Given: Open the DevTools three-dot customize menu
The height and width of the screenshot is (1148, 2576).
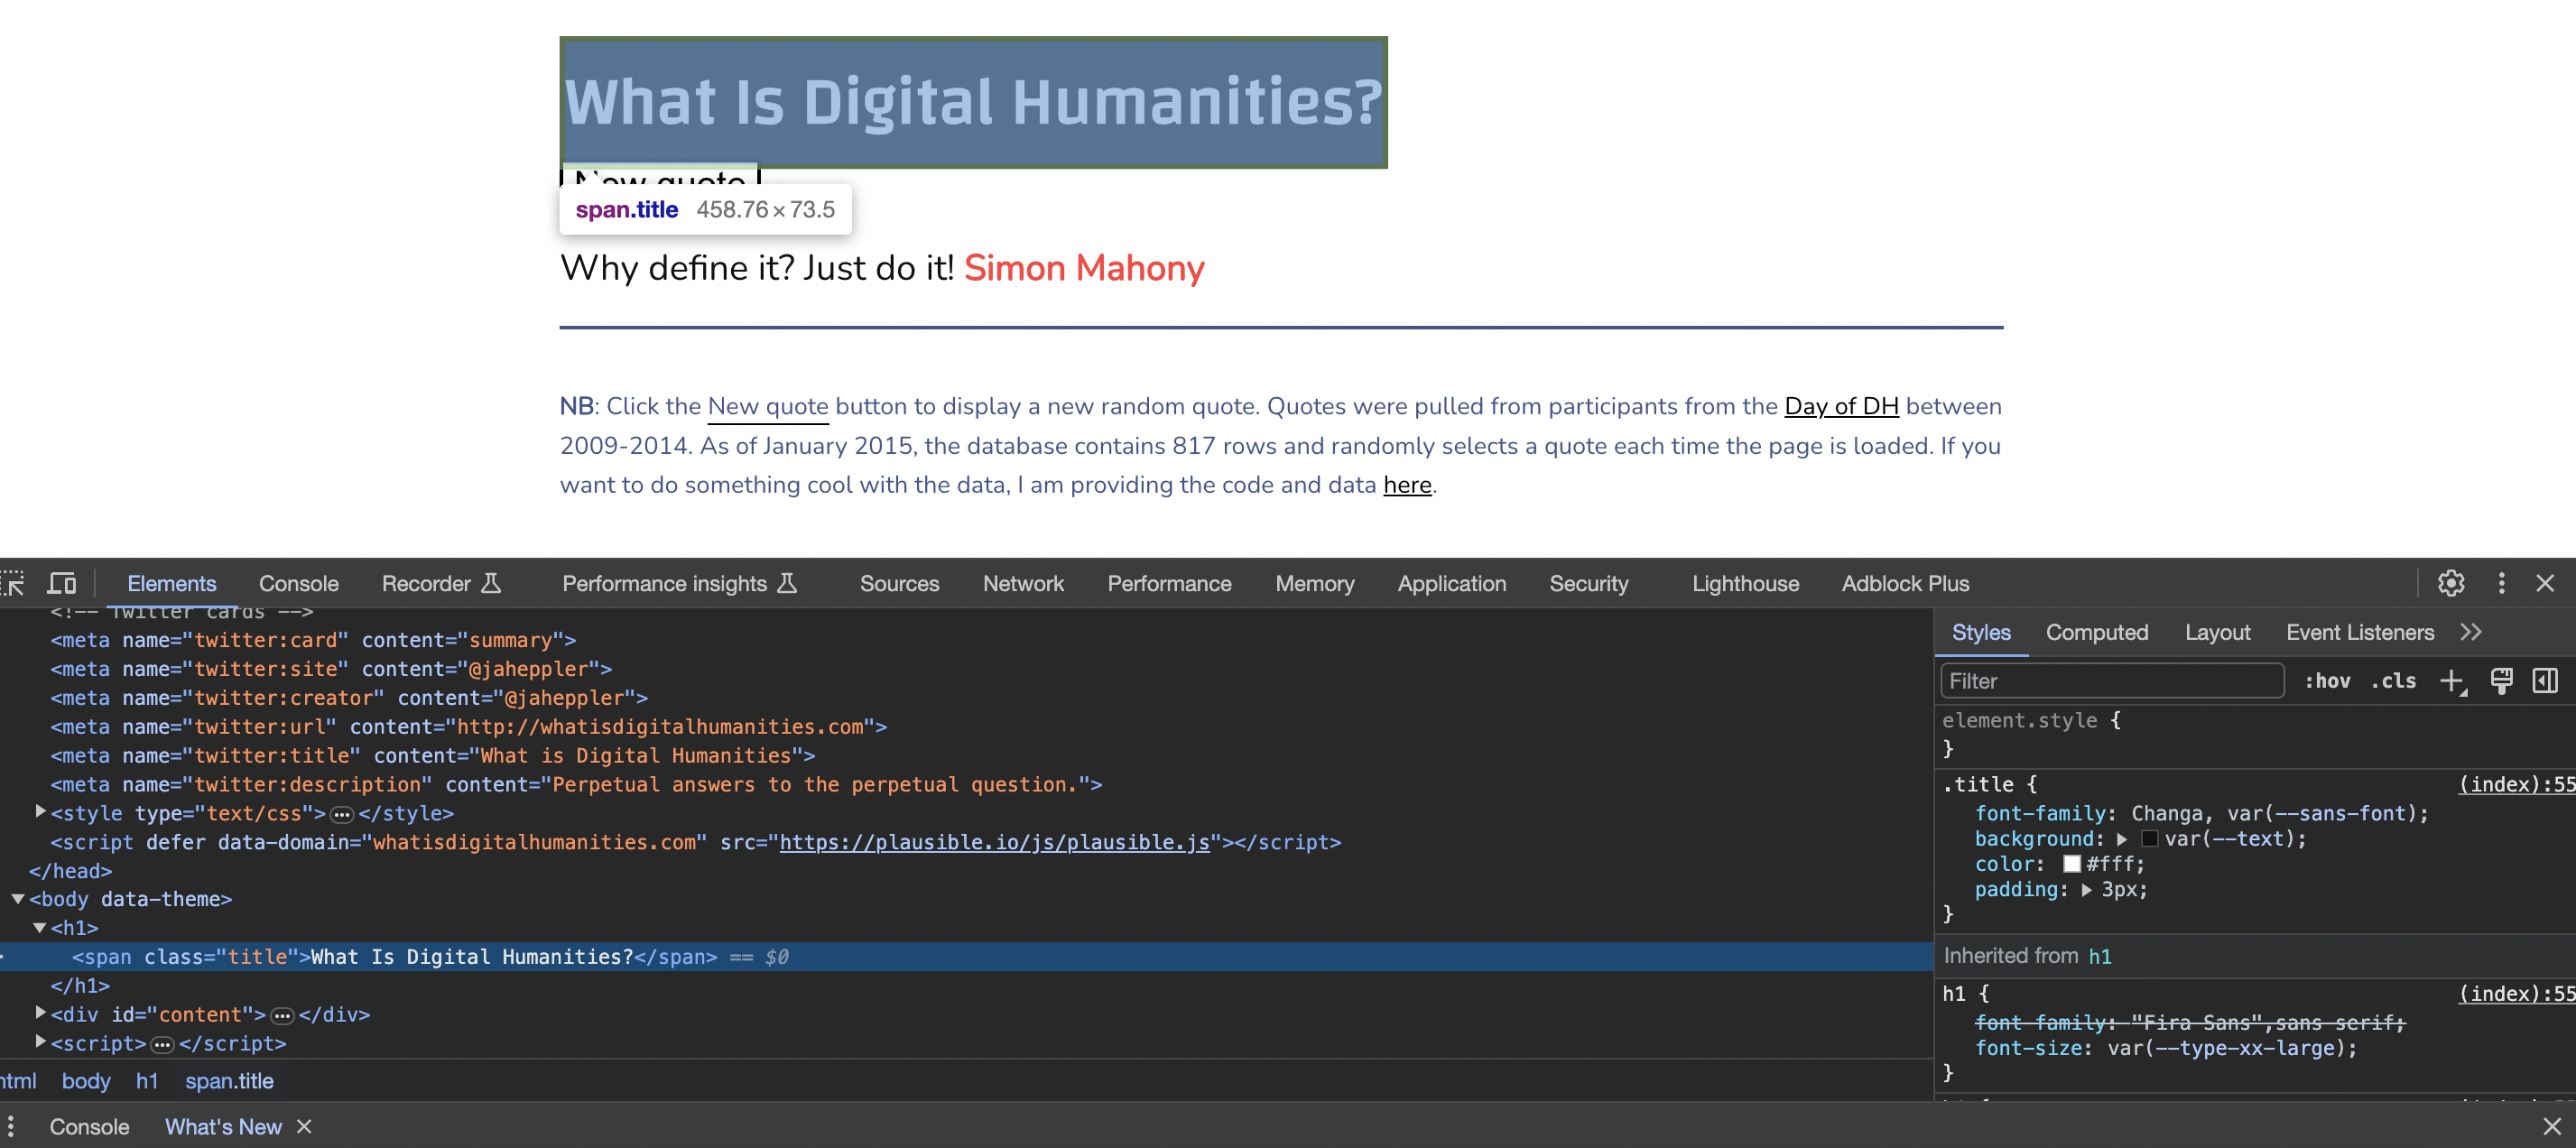Looking at the screenshot, I should coord(2501,583).
